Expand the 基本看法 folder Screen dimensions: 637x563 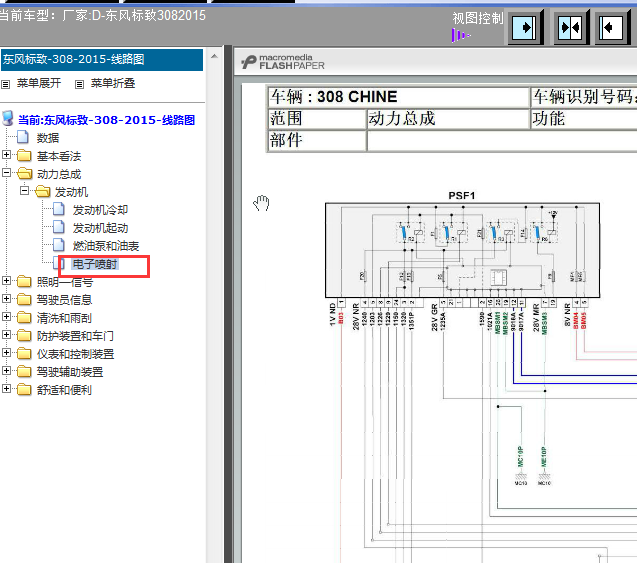[x=6, y=155]
